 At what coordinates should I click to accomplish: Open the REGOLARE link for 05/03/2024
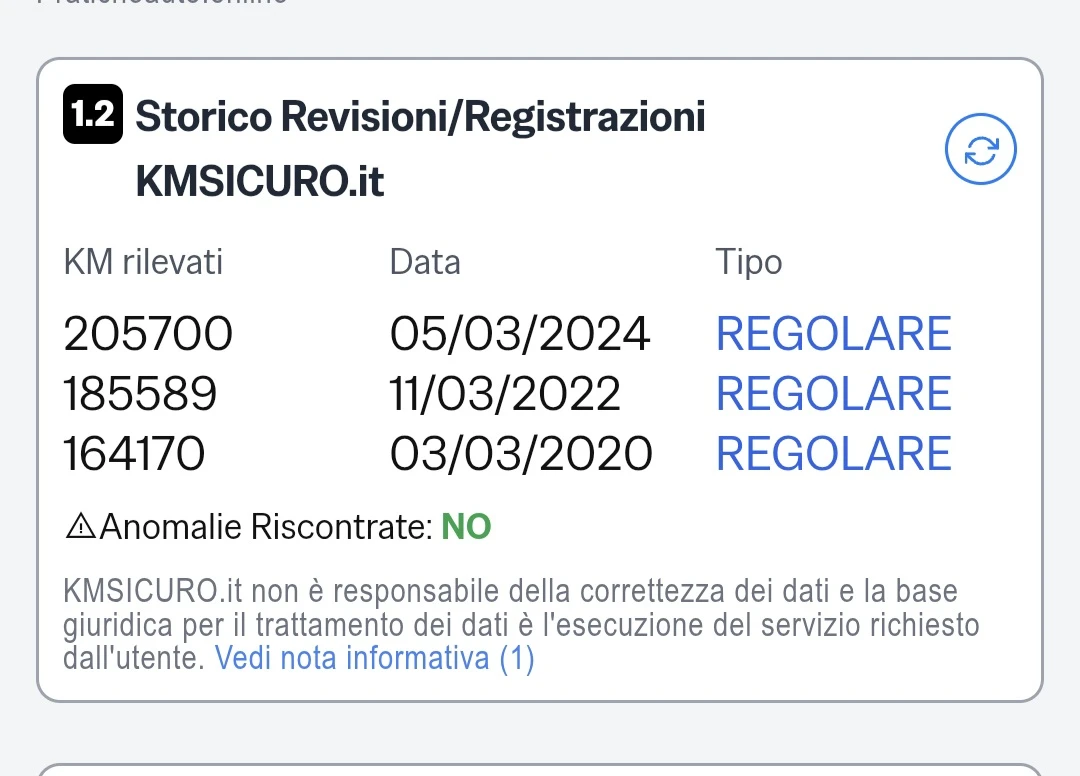[x=833, y=334]
